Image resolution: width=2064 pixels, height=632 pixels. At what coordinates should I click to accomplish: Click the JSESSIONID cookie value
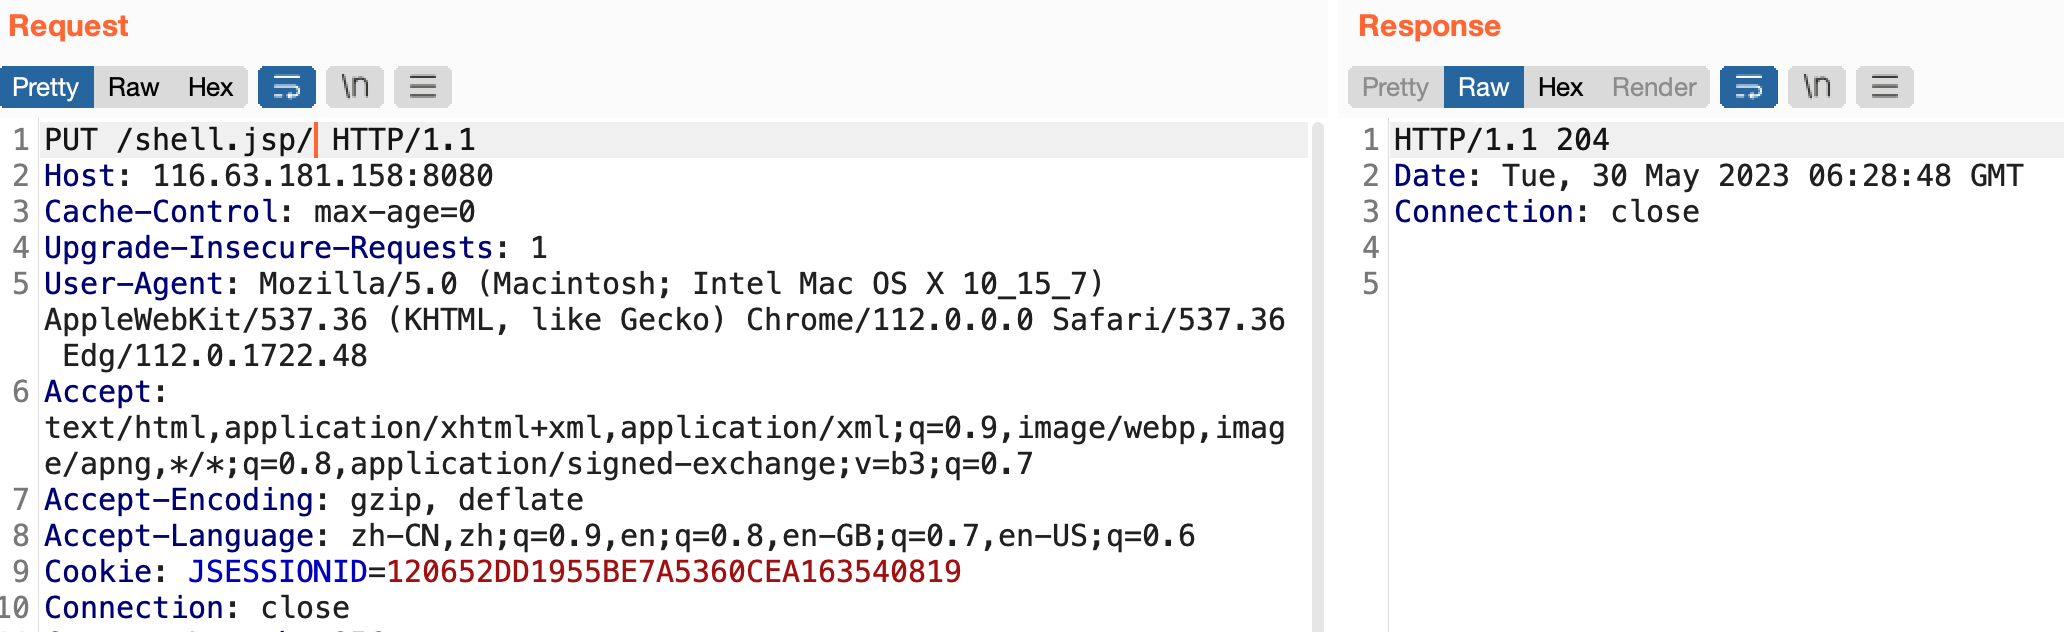click(x=674, y=572)
